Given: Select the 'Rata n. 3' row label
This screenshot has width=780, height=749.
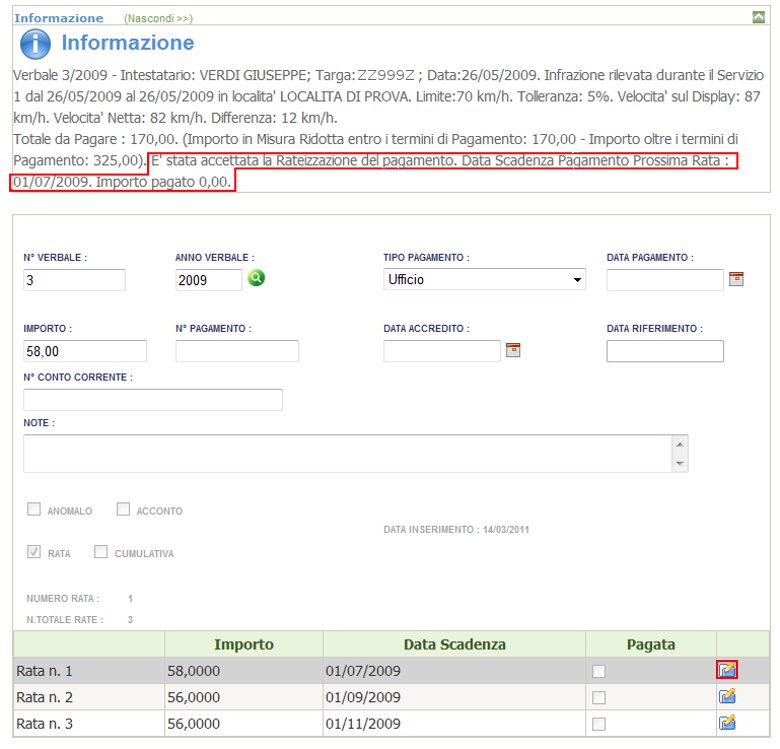Looking at the screenshot, I should 44,724.
